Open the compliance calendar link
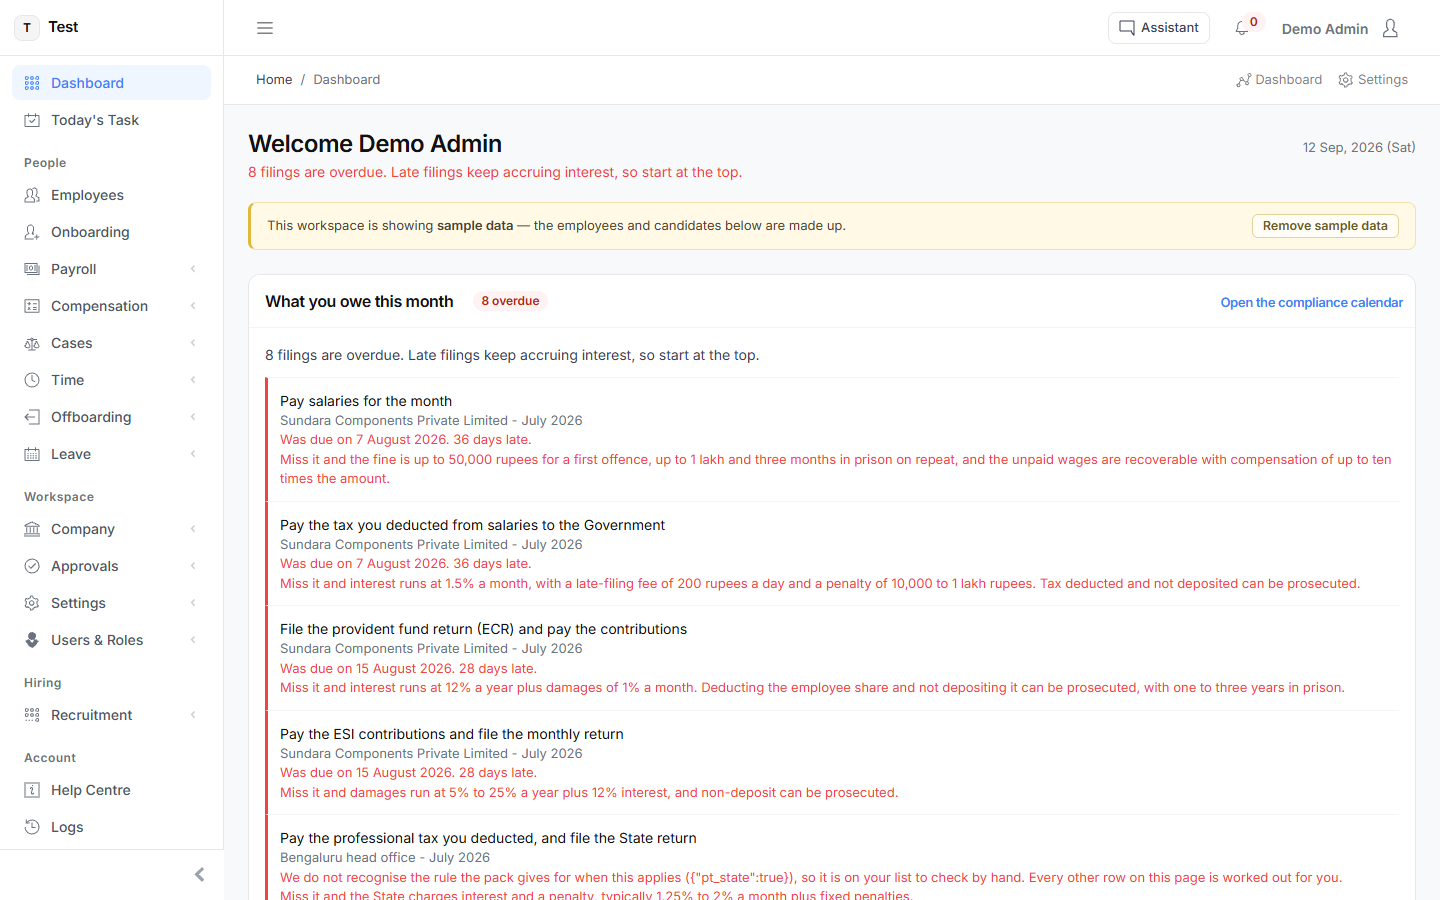The width and height of the screenshot is (1440, 900). tap(1311, 302)
